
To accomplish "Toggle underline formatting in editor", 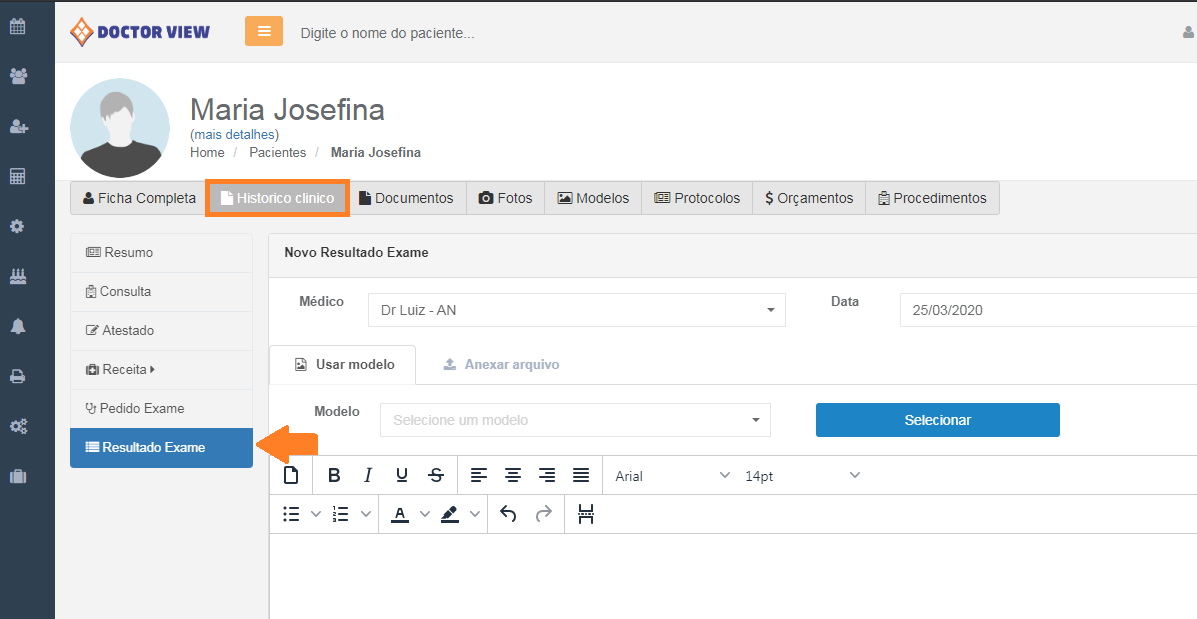I will click(402, 476).
